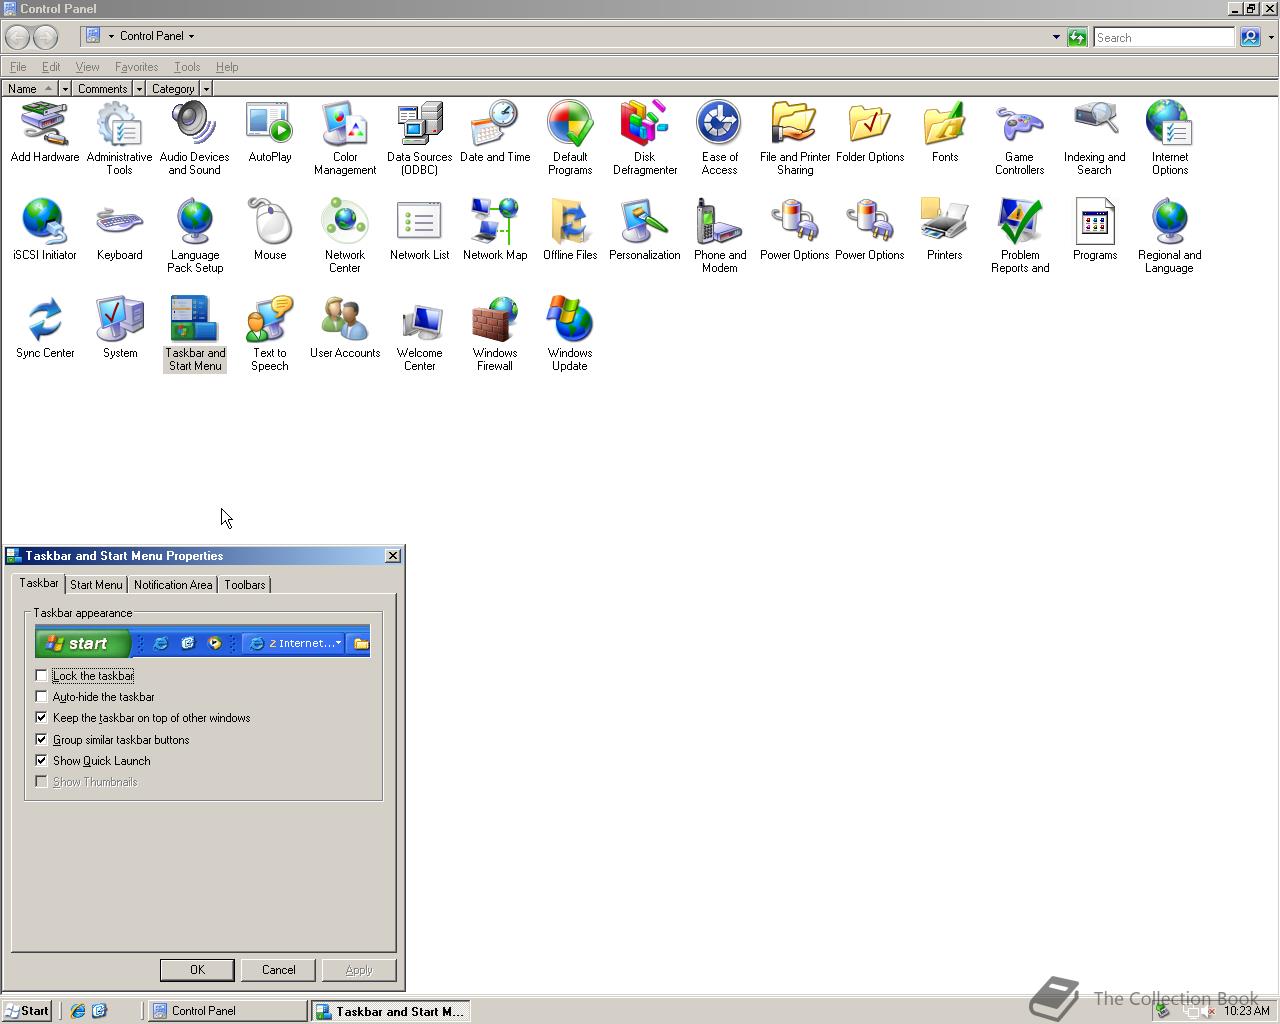Open User Accounts

tap(345, 328)
